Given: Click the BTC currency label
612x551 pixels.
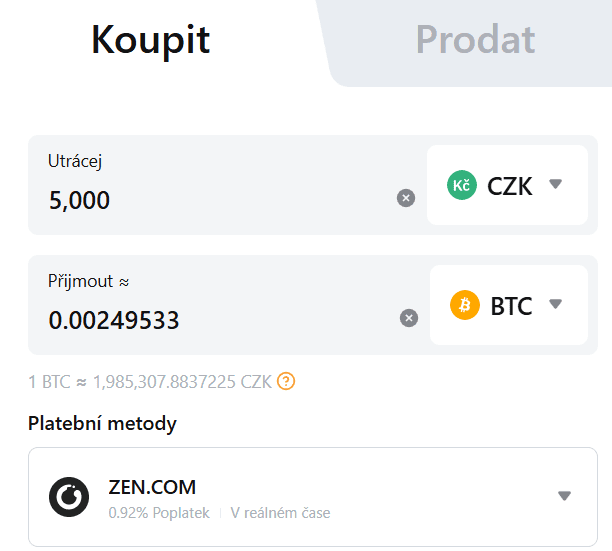Looking at the screenshot, I should [x=512, y=305].
